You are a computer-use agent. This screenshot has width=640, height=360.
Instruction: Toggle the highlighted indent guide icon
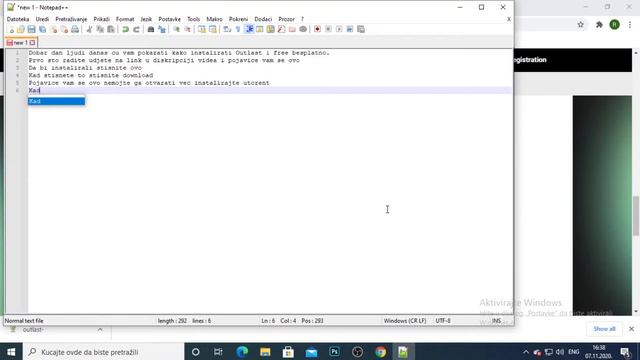coord(249,29)
